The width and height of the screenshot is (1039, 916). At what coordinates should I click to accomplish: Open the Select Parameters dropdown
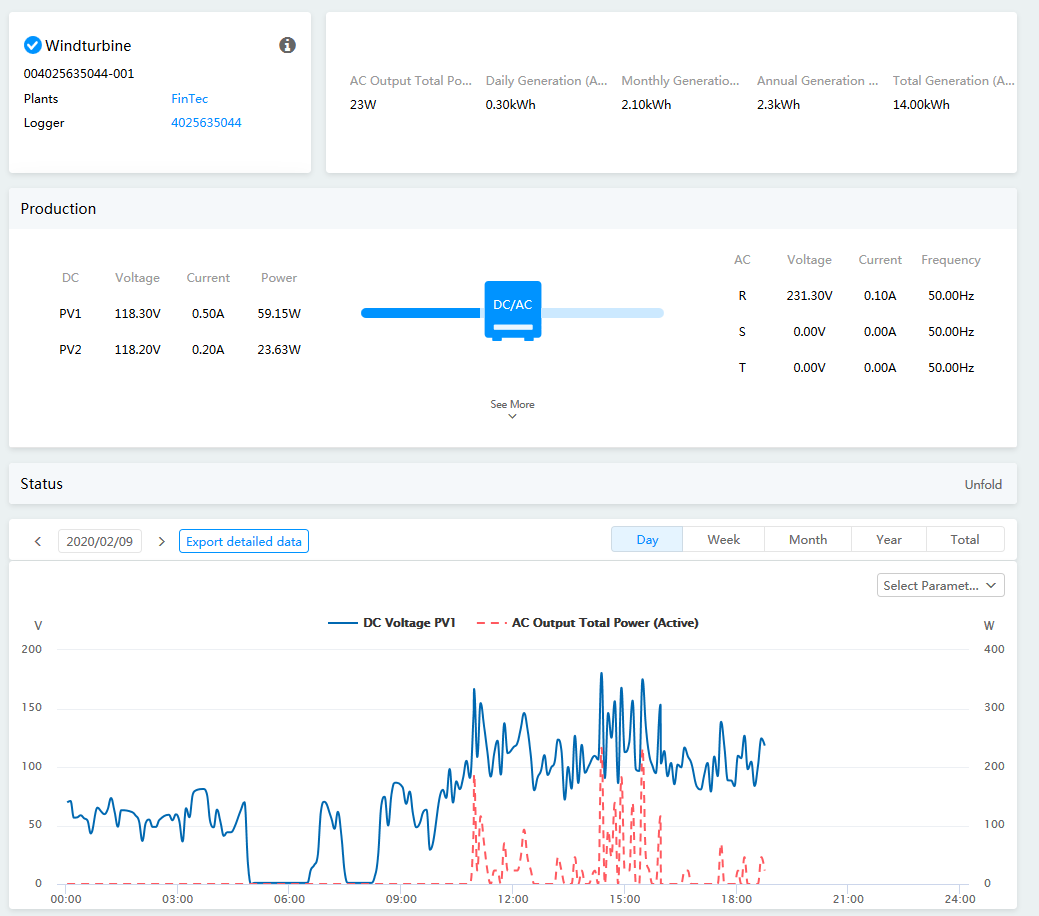[940, 586]
